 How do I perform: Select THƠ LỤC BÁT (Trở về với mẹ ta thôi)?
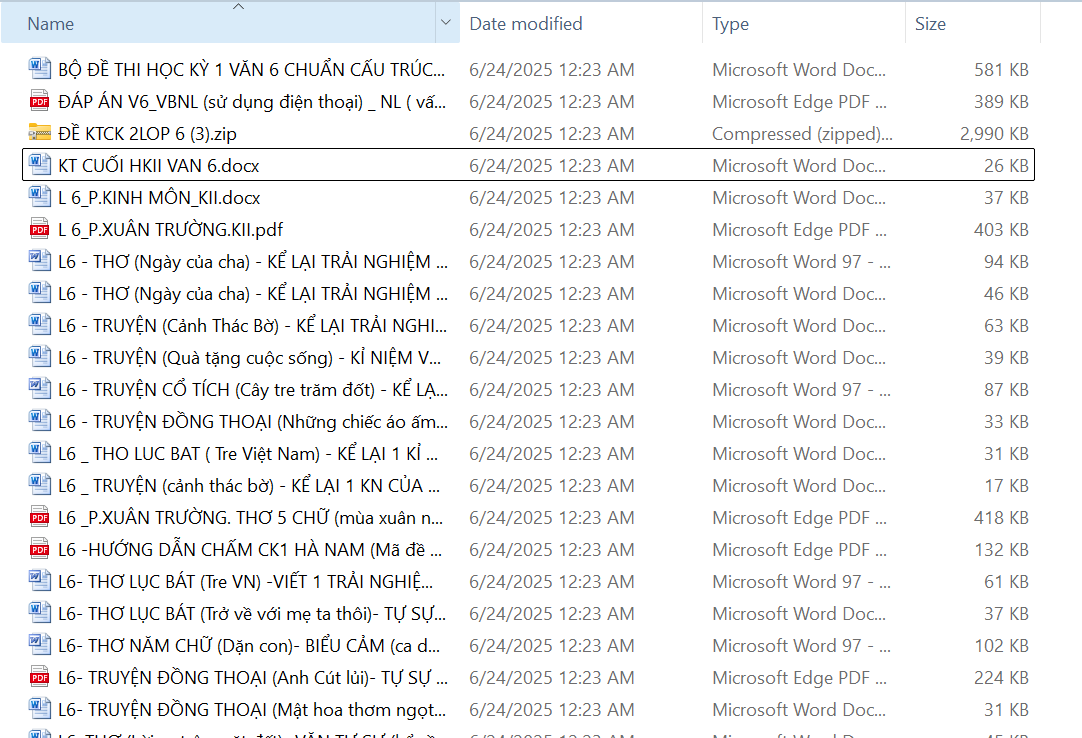[x=252, y=613]
